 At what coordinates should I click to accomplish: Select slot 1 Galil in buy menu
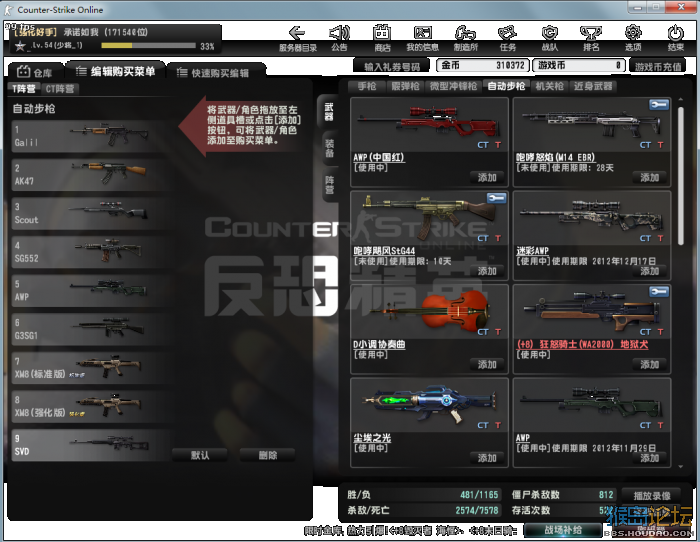(x=92, y=136)
